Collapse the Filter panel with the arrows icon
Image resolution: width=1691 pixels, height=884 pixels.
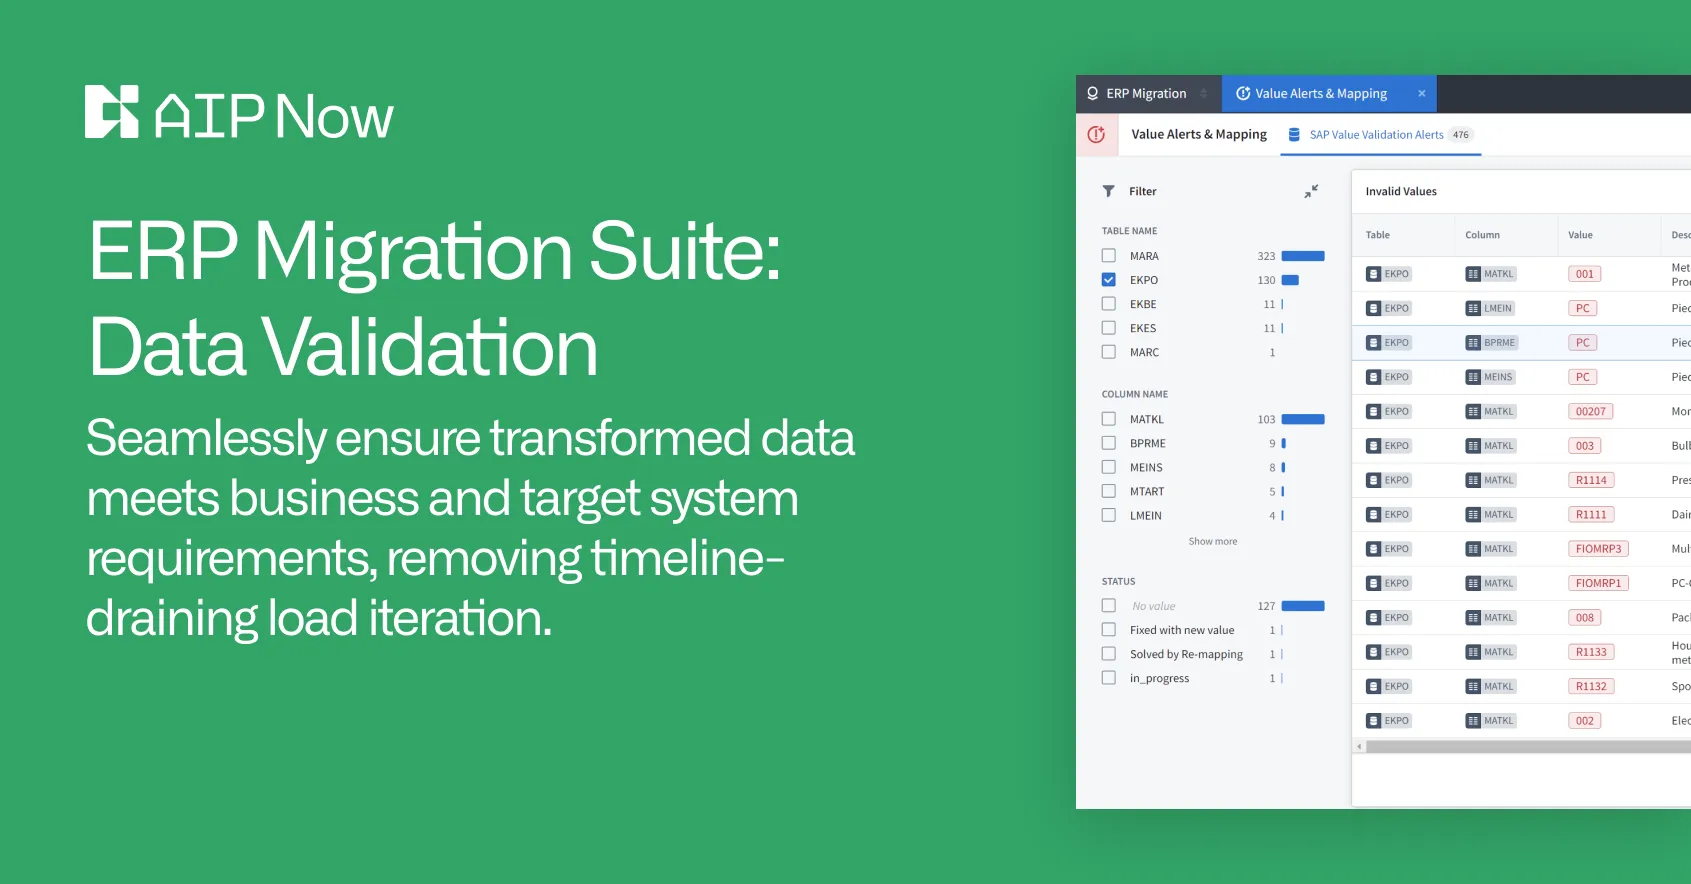[x=1311, y=191]
